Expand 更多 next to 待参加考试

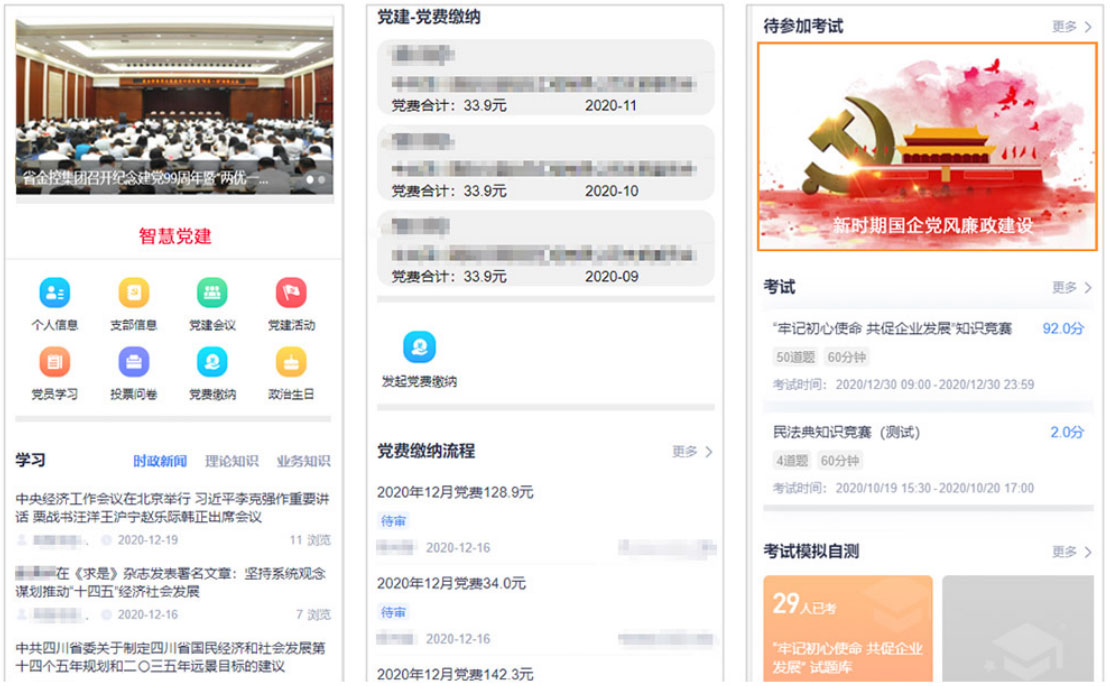[1072, 27]
